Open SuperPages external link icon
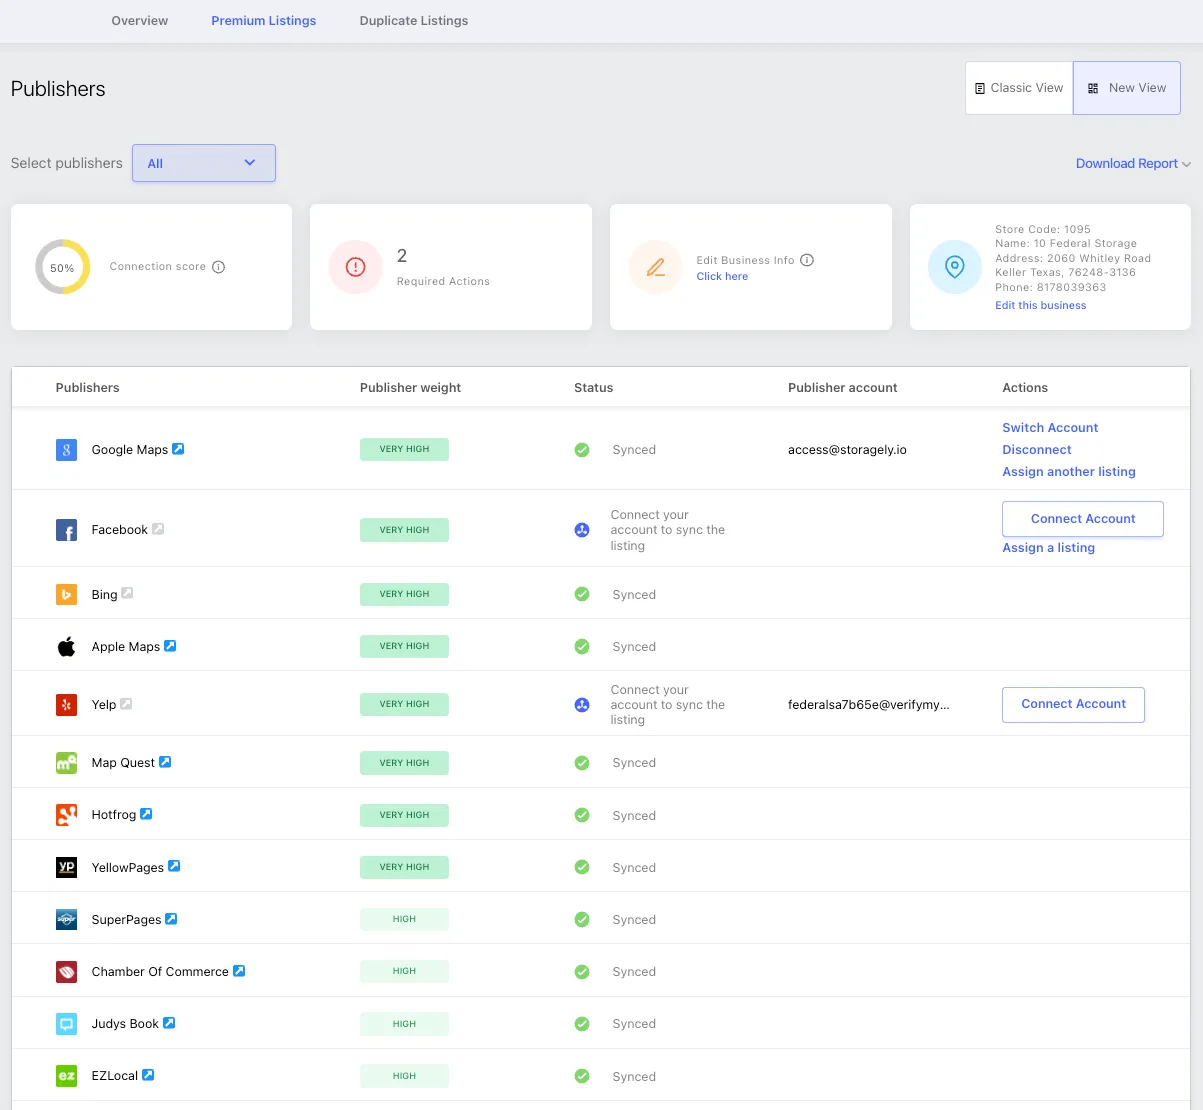 (171, 919)
